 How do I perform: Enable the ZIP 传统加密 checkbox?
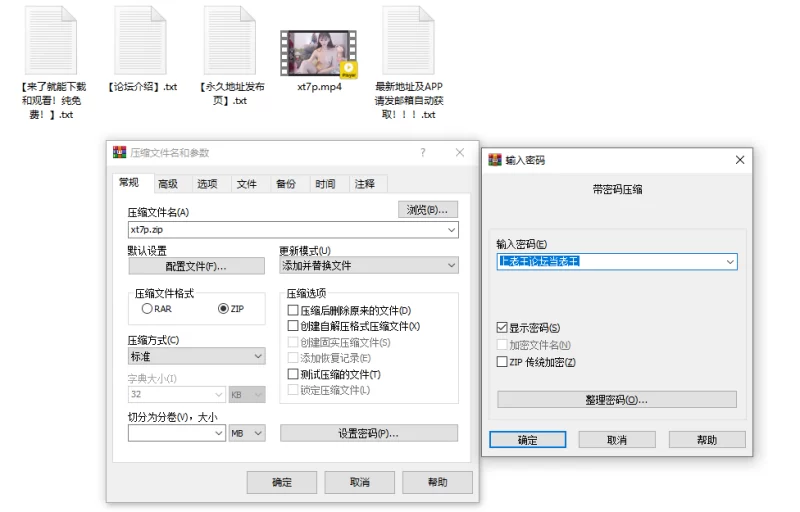pos(502,362)
